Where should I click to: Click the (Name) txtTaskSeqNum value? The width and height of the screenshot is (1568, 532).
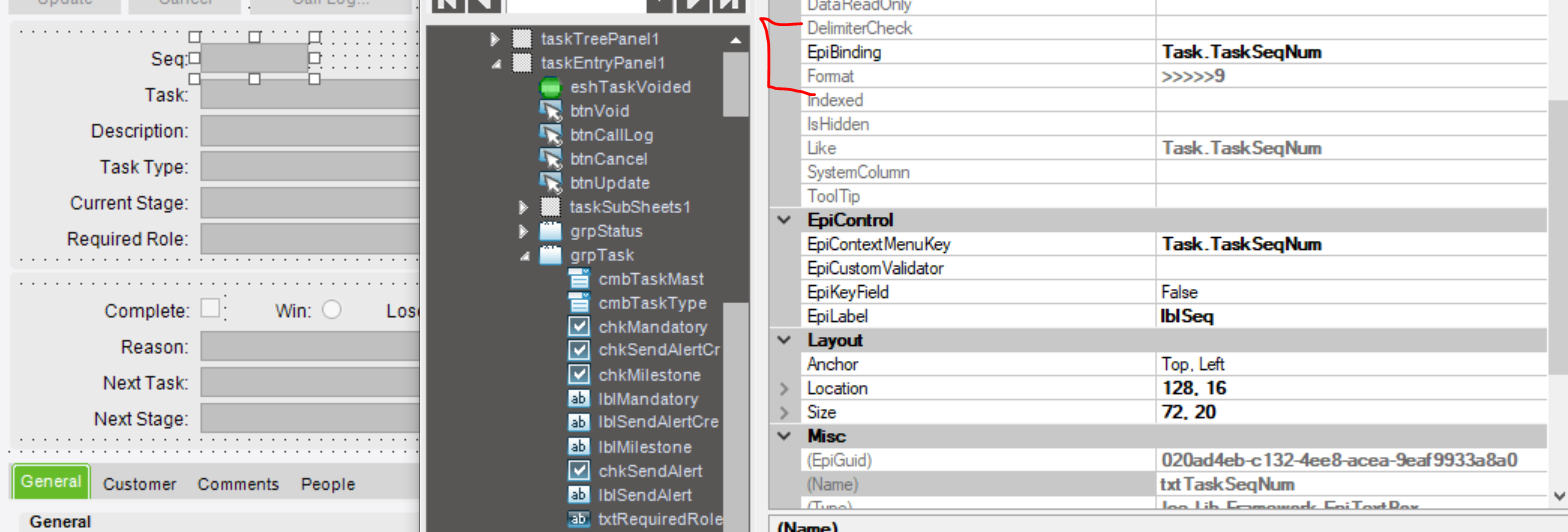tap(1352, 484)
